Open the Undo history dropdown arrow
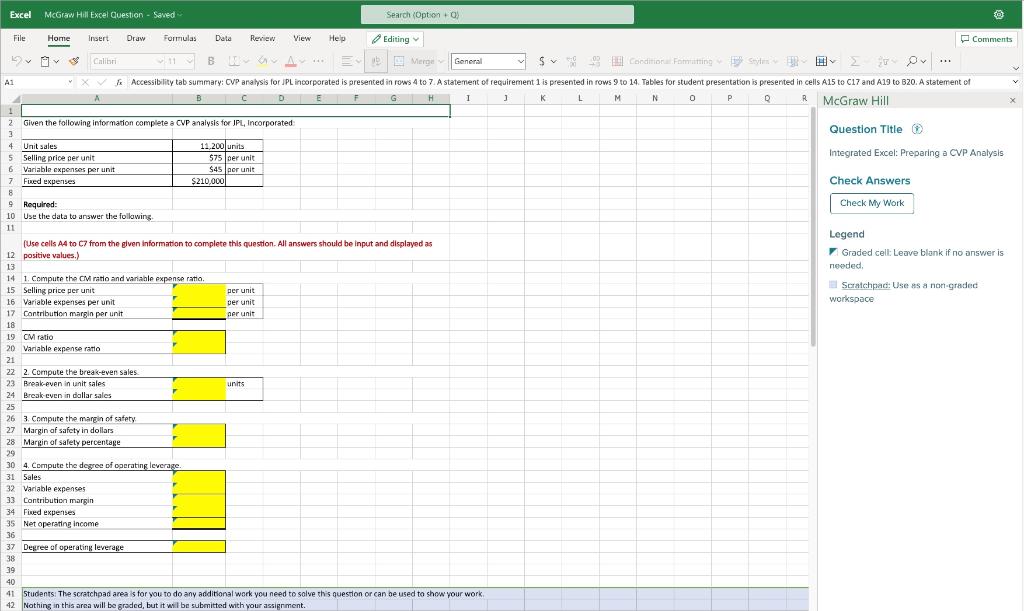1024x611 pixels. [x=28, y=61]
